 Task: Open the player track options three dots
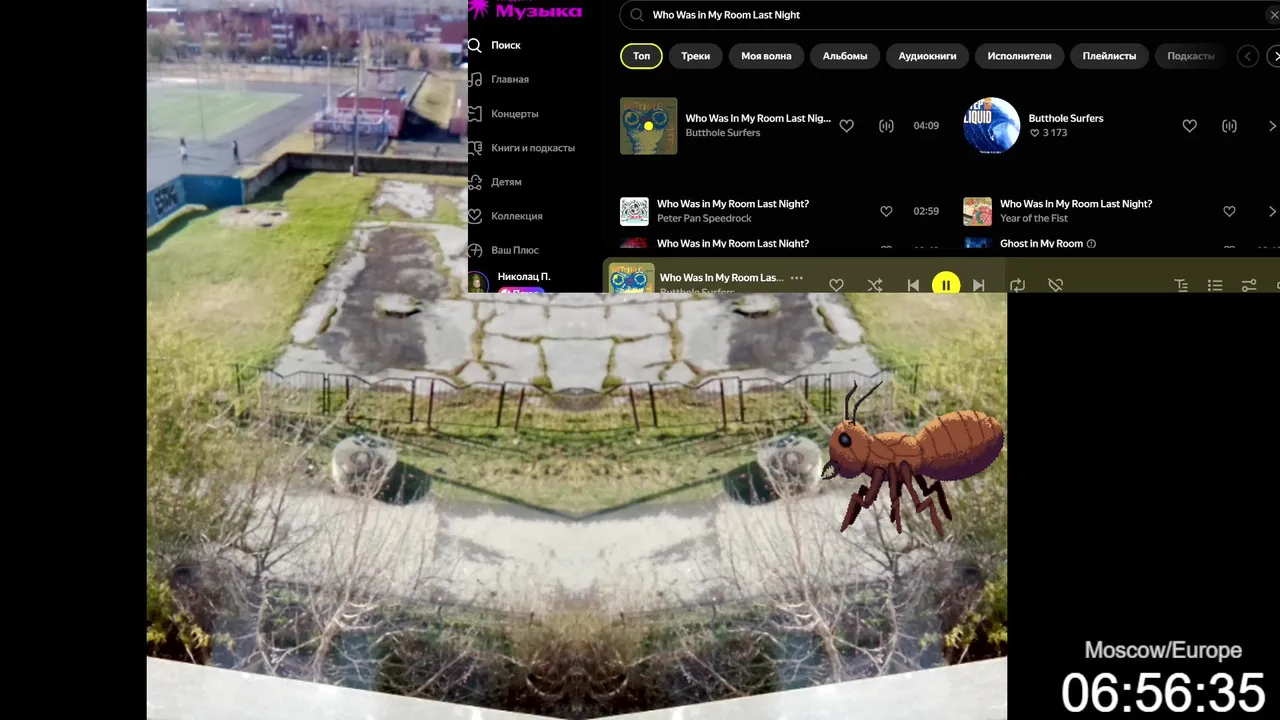796,278
